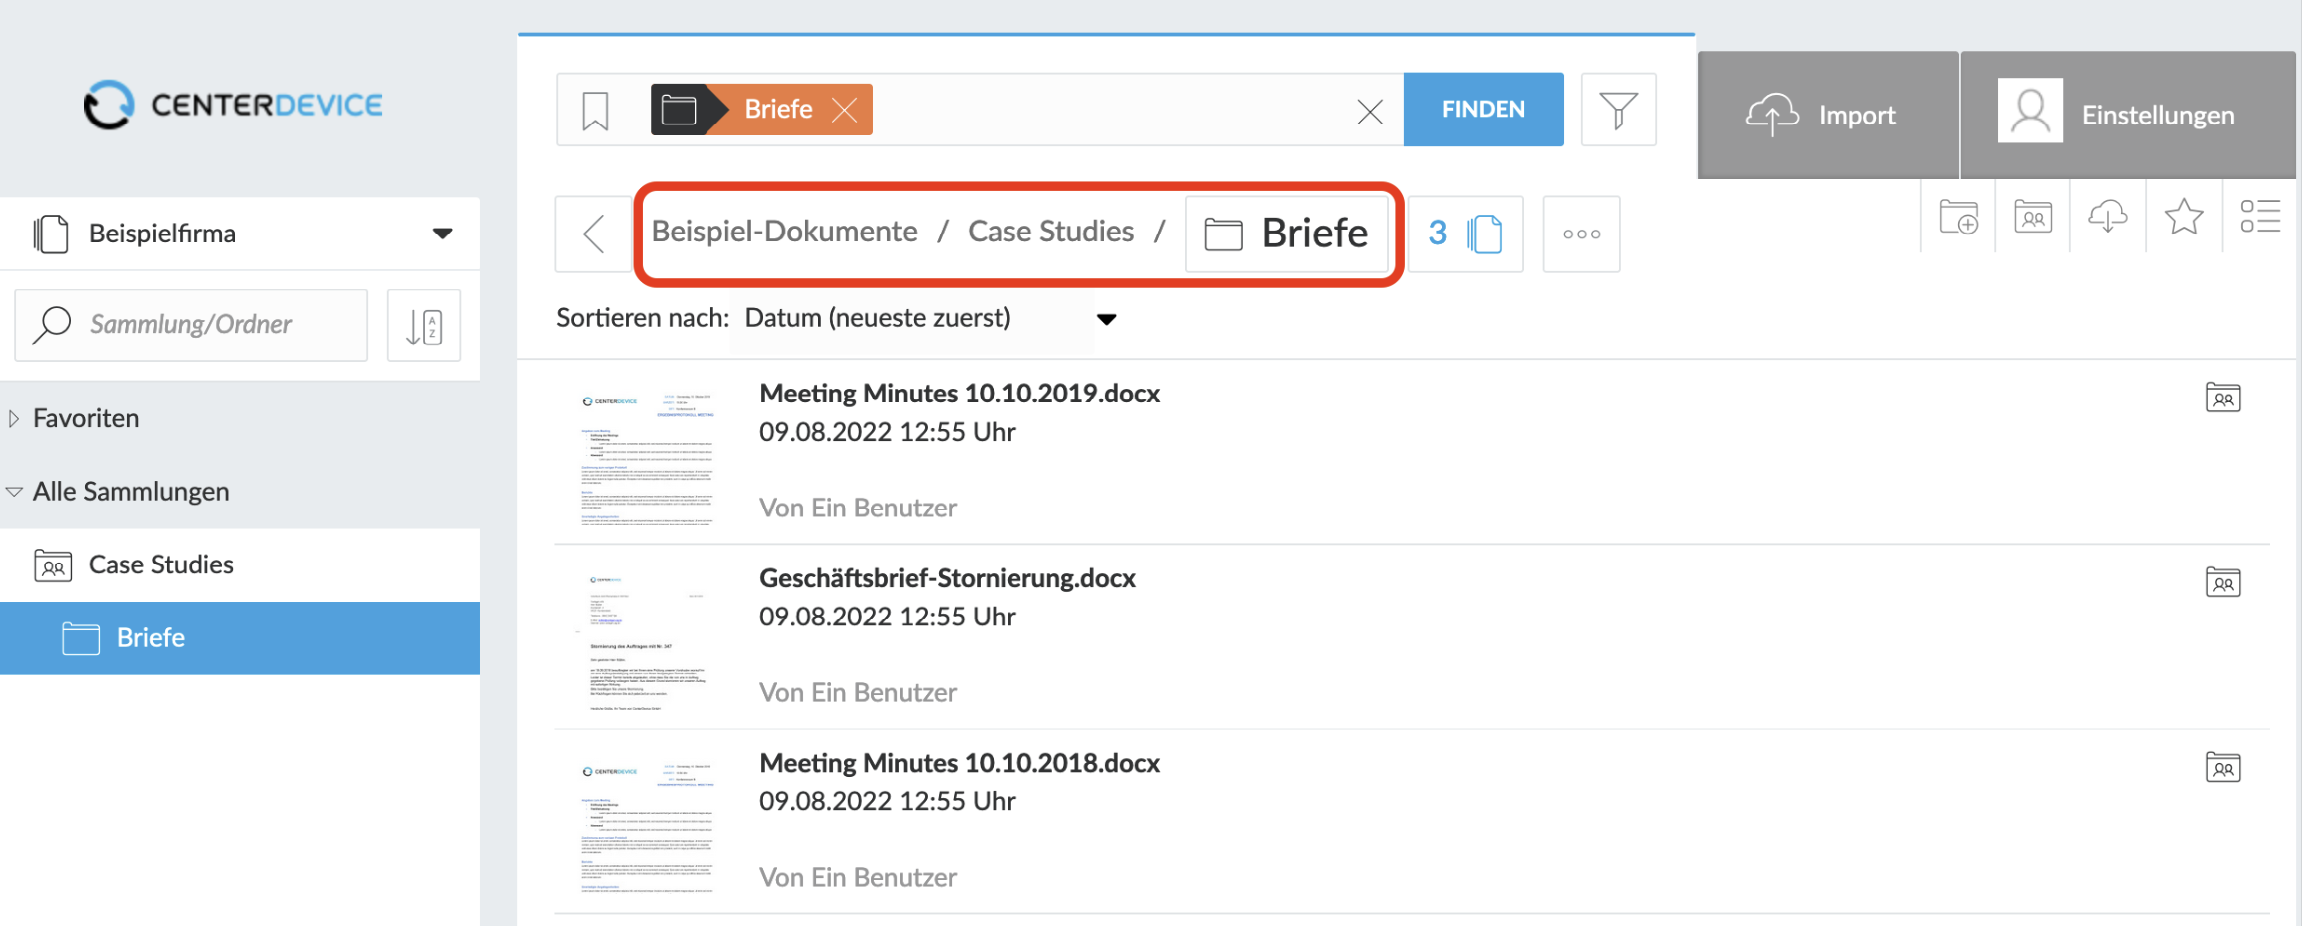
Task: Open Einstellungen user settings
Action: click(x=2128, y=115)
